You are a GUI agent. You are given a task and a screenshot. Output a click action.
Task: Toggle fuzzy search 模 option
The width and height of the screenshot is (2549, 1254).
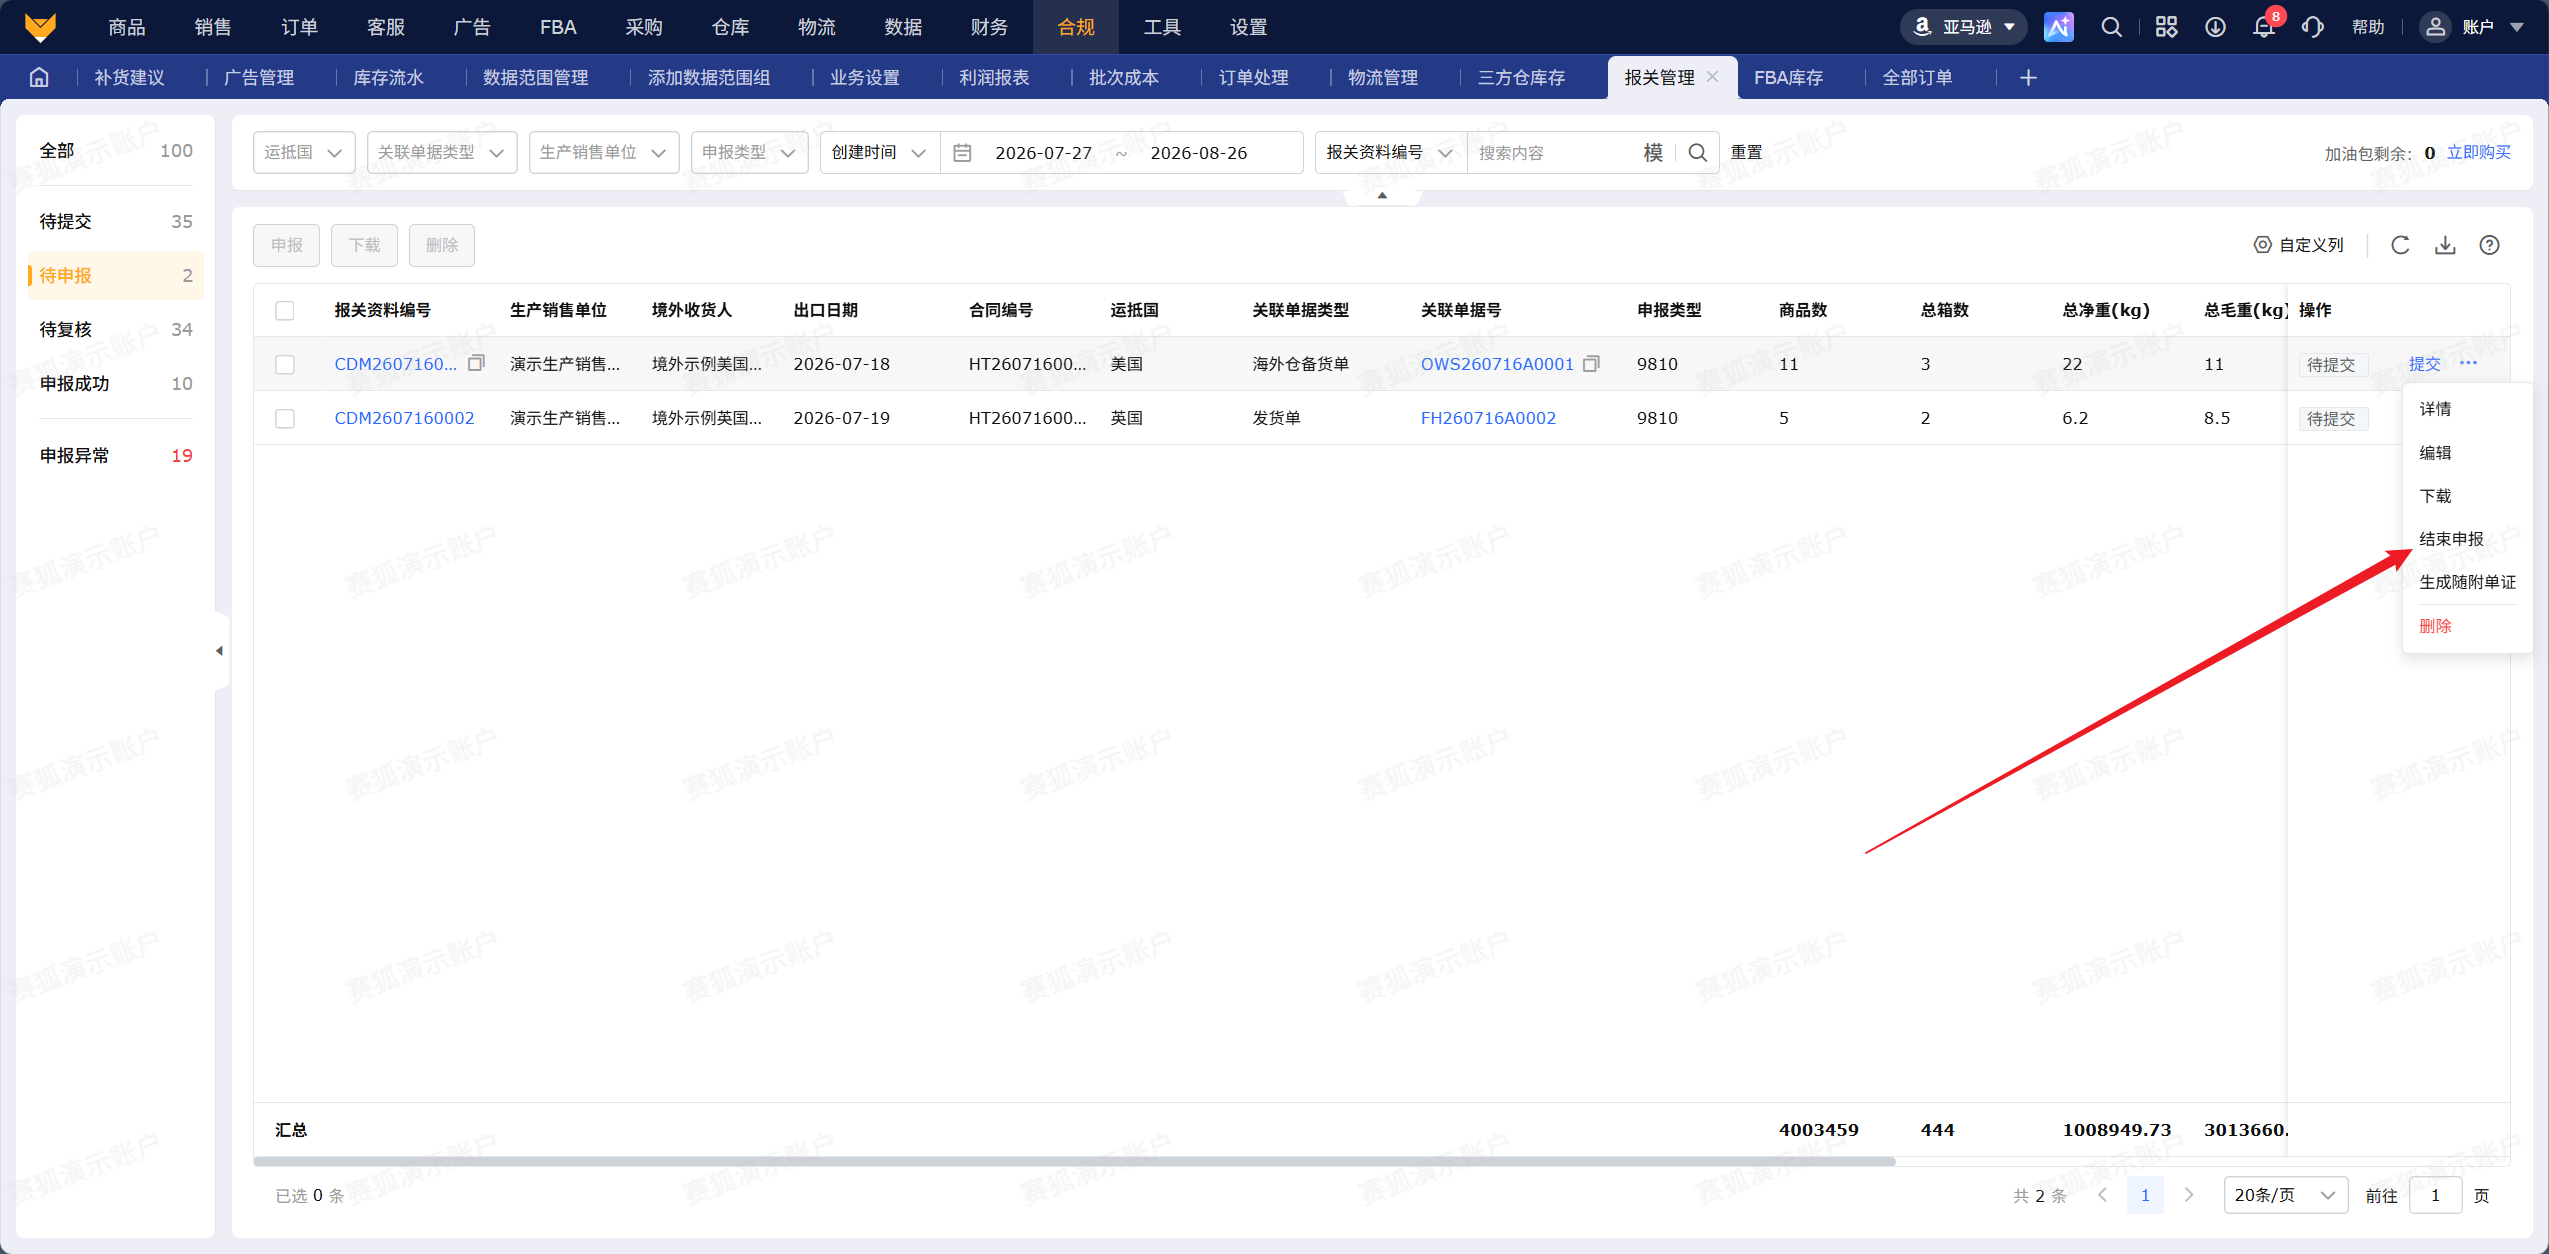(x=1653, y=152)
